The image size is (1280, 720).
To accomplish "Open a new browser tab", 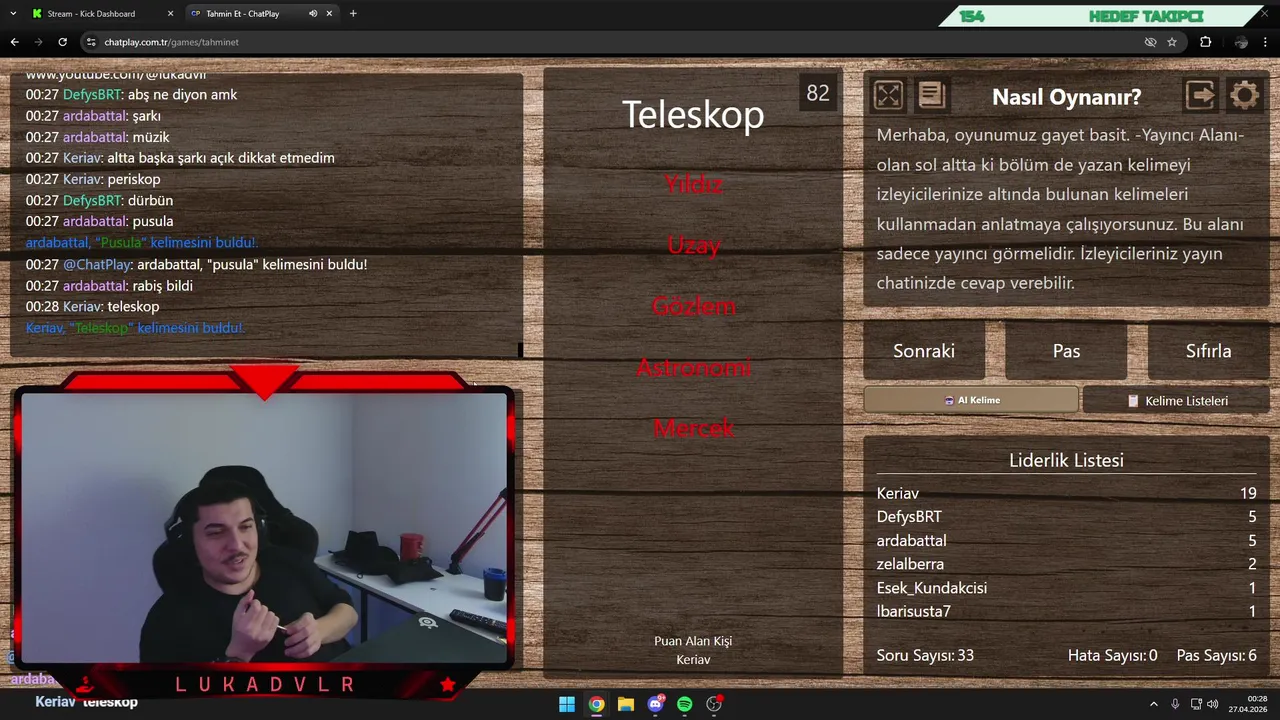I will [x=353, y=14].
